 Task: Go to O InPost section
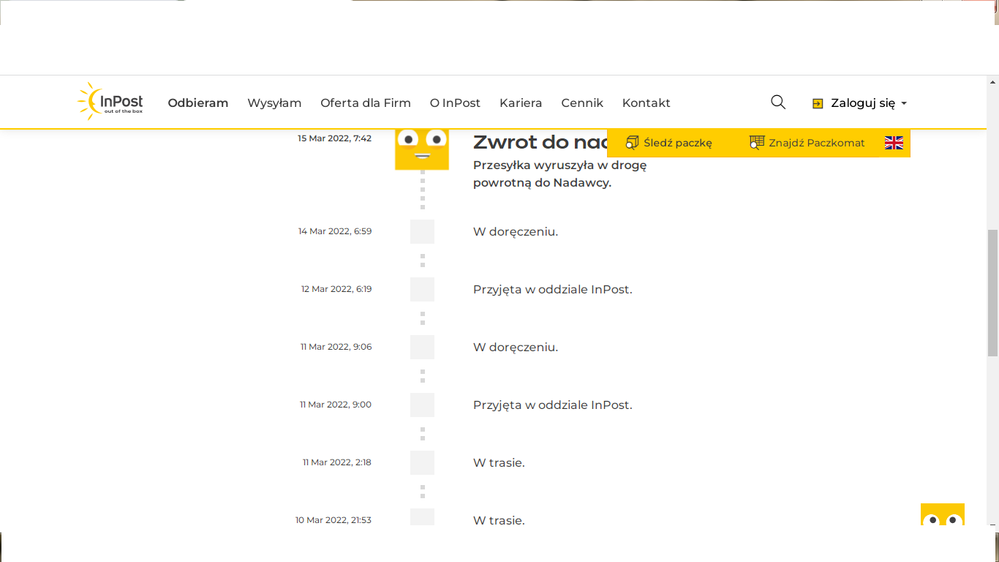pos(455,103)
